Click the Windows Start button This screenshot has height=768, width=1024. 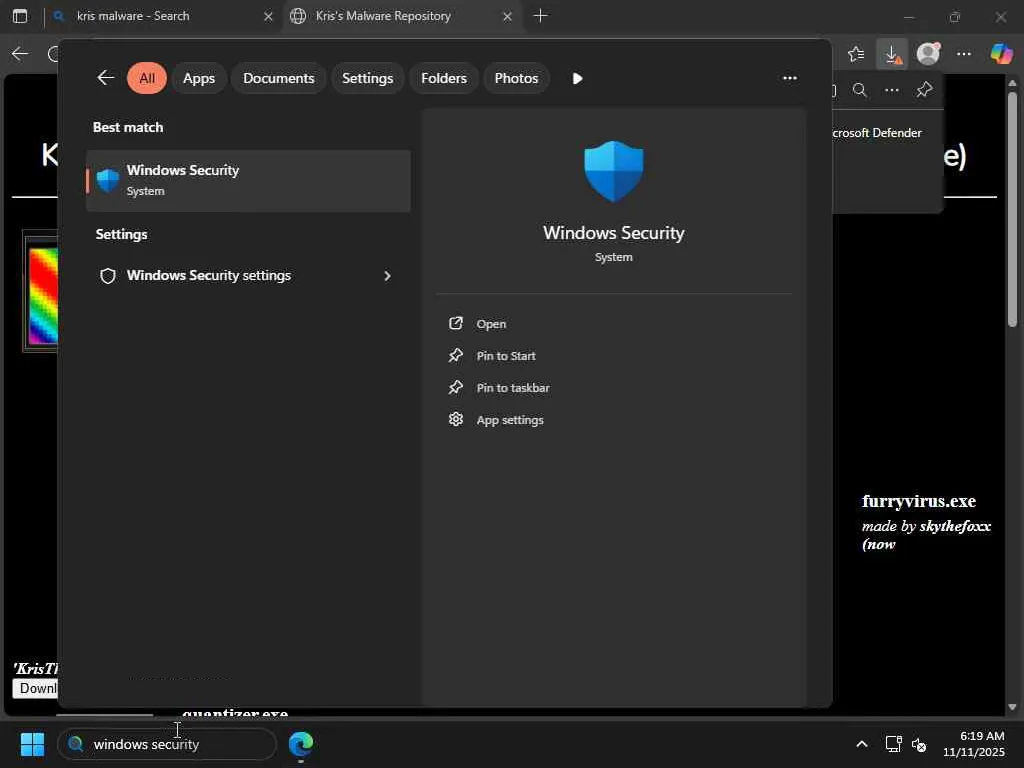tap(32, 744)
